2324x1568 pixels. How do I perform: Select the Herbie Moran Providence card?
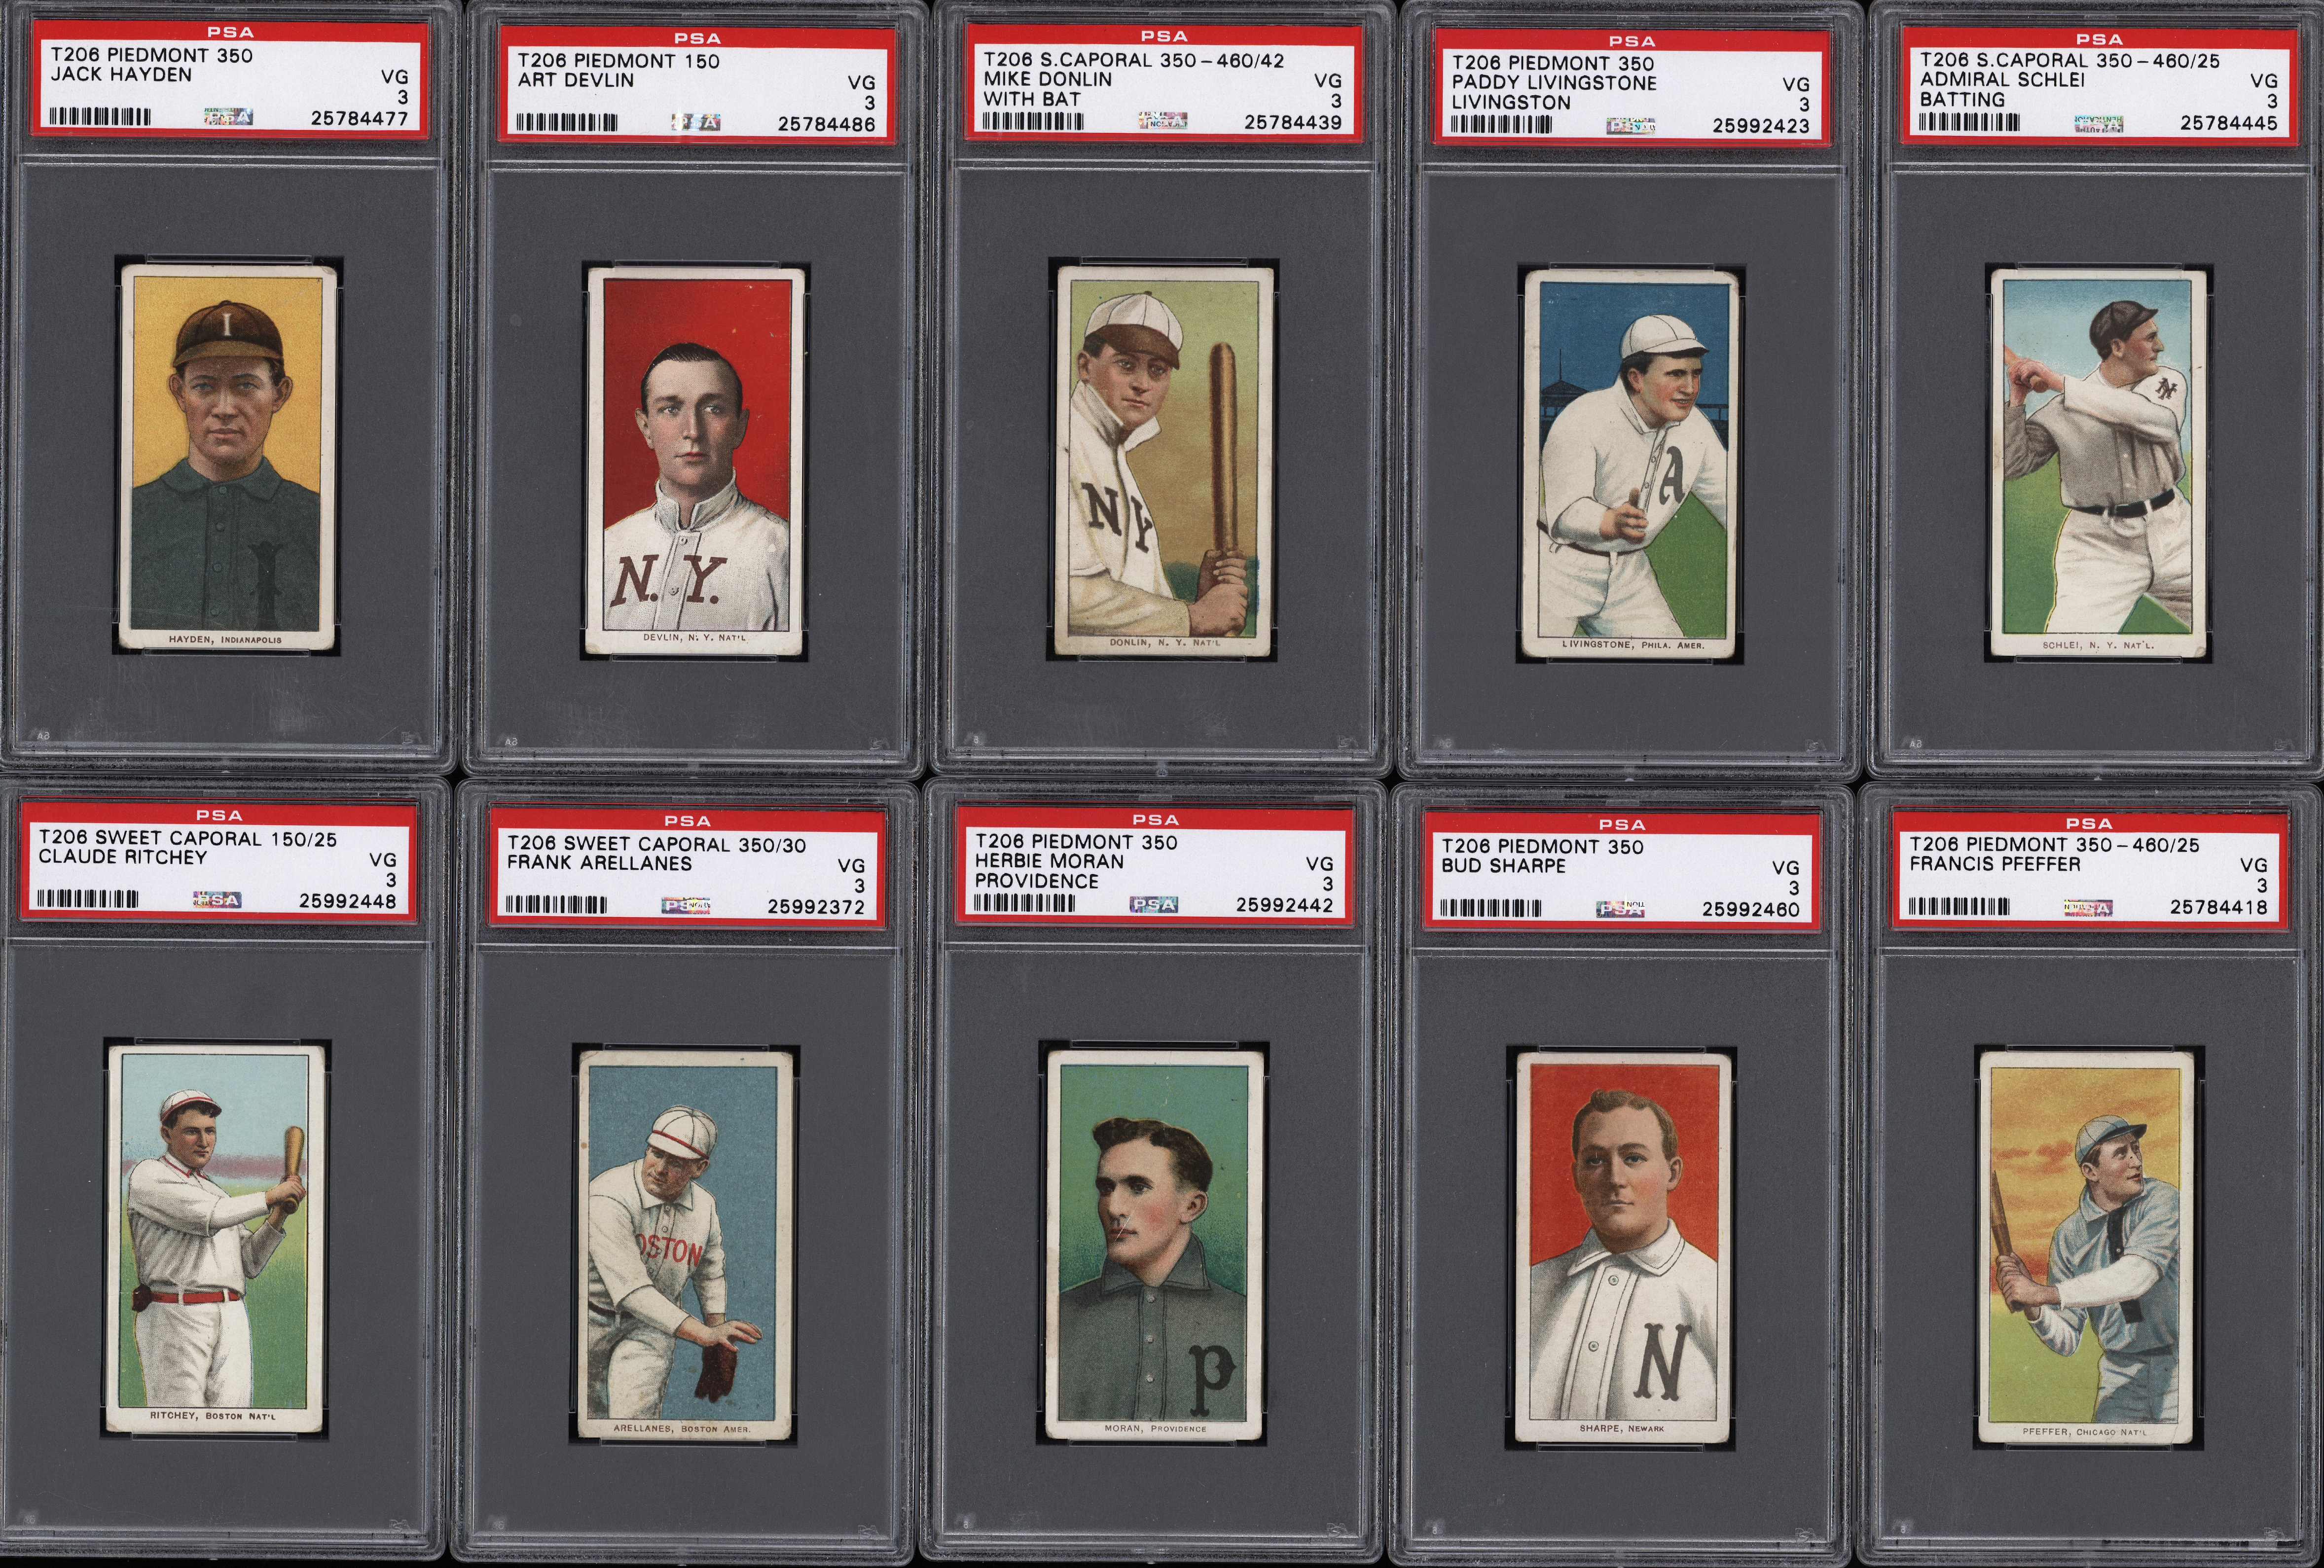click(1154, 1244)
